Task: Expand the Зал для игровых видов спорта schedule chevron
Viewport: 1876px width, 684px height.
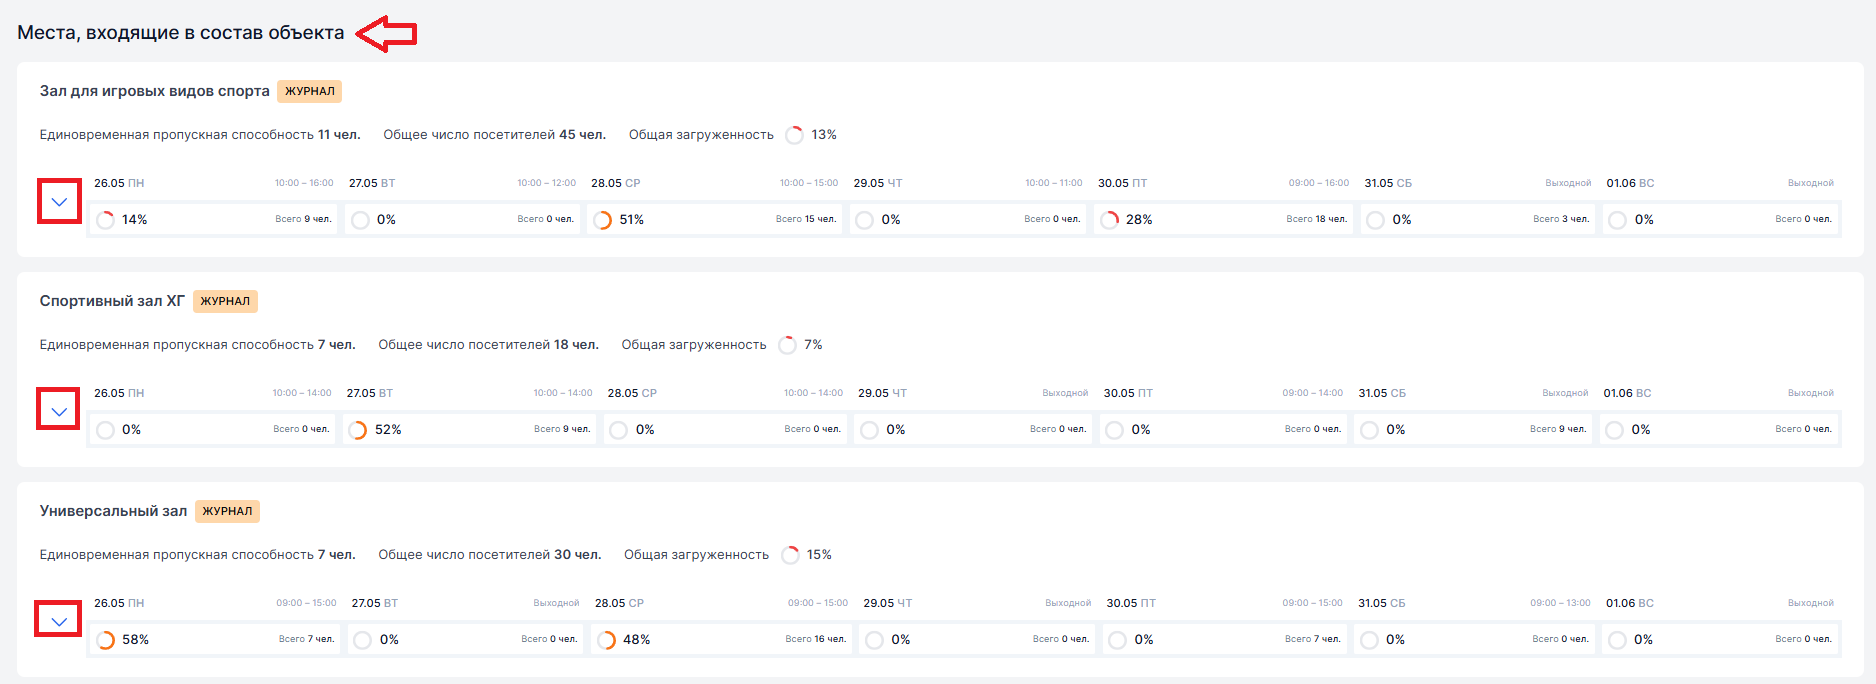Action: click(x=59, y=202)
